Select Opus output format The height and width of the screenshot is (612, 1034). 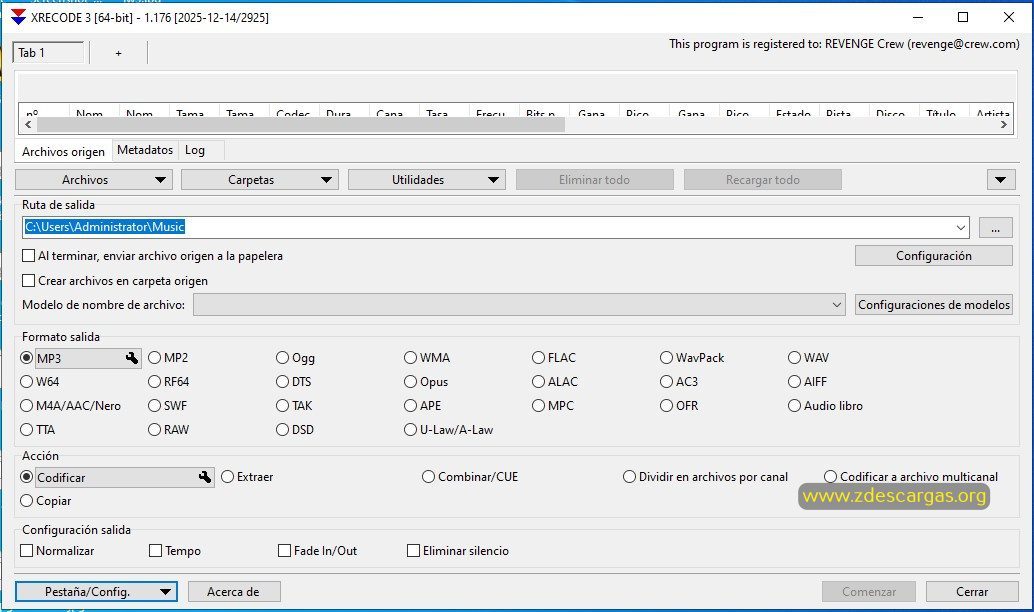pos(410,381)
